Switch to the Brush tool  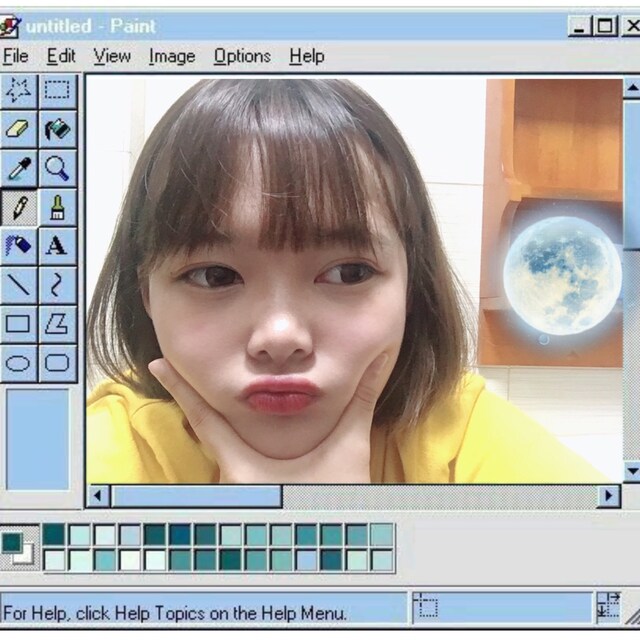click(x=57, y=207)
